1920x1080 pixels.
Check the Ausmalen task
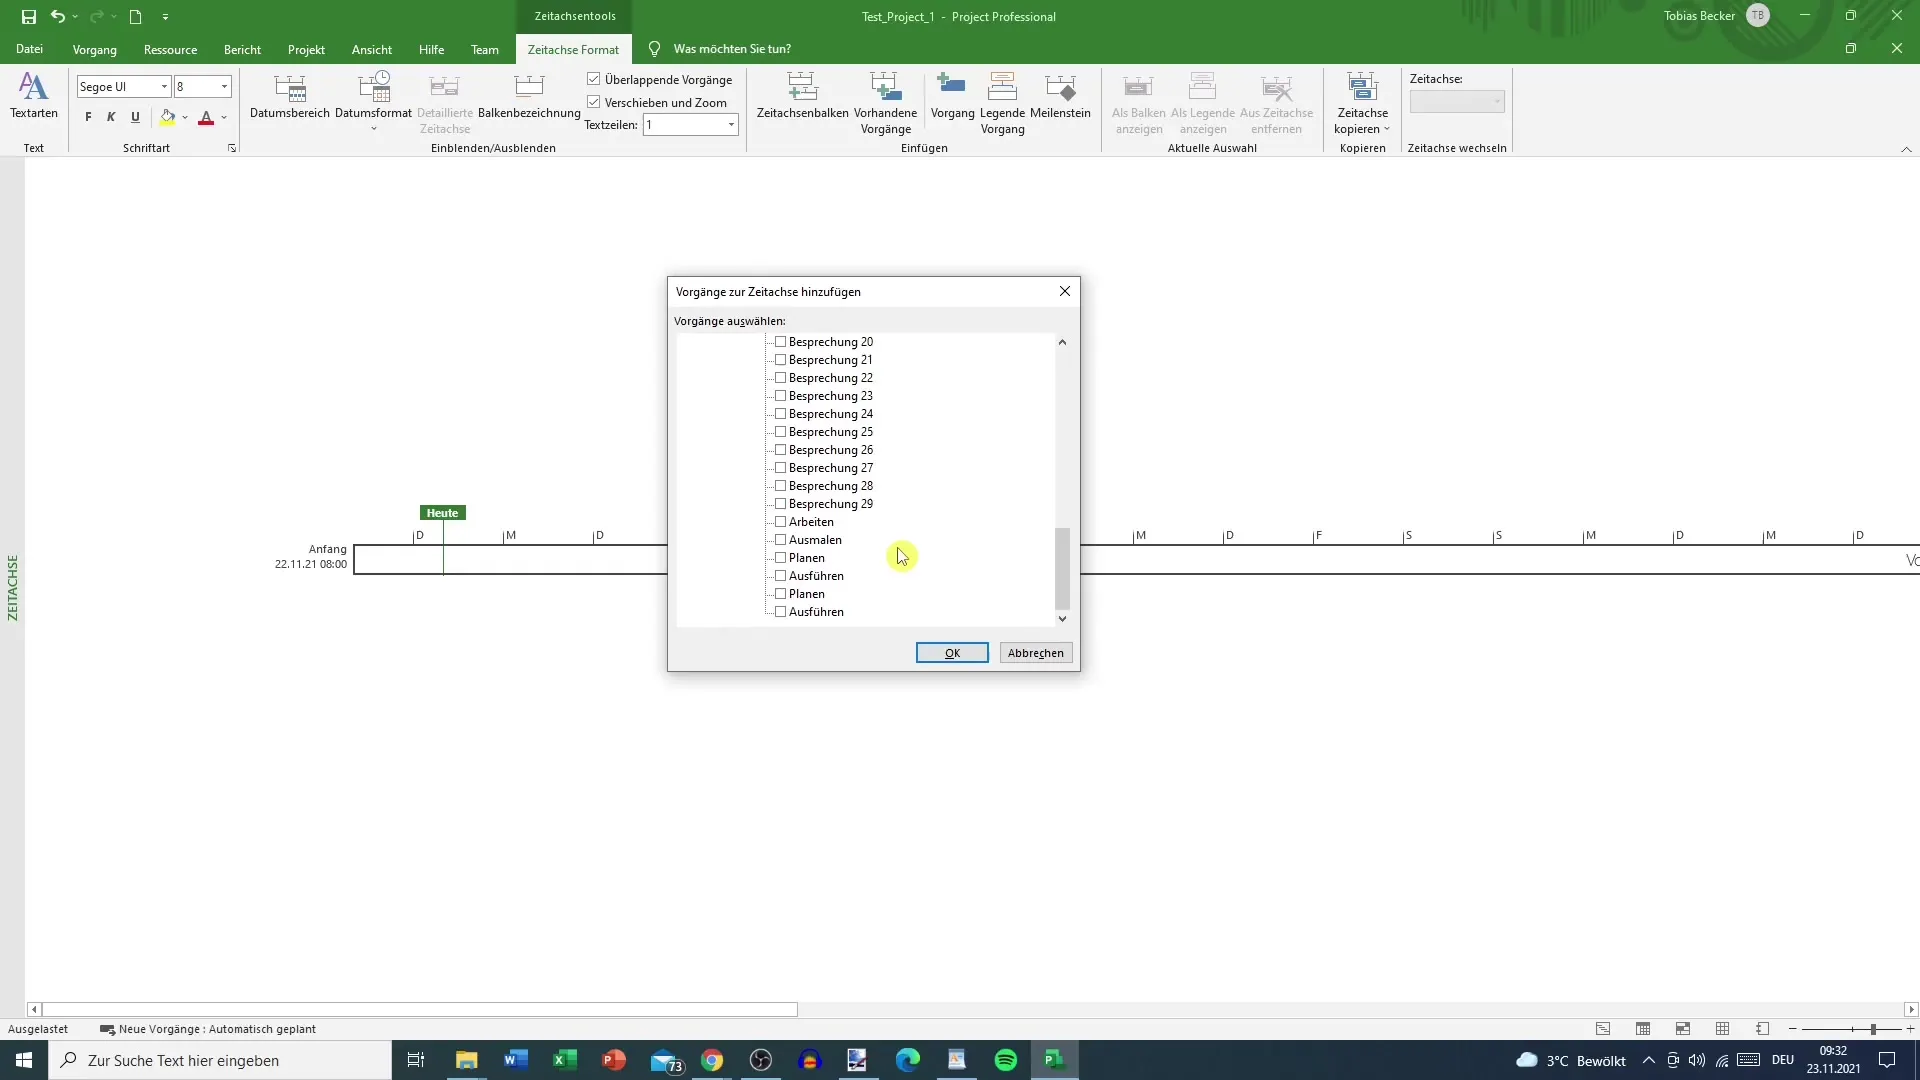click(781, 540)
